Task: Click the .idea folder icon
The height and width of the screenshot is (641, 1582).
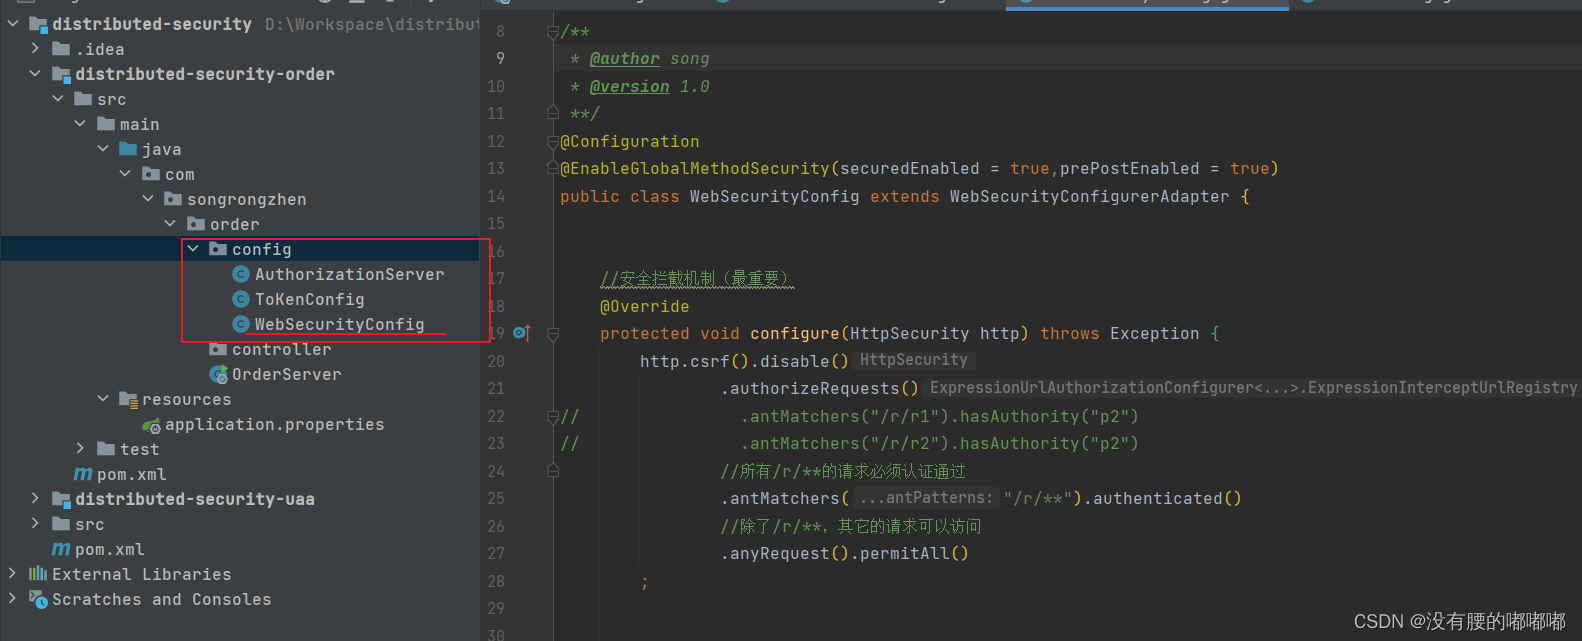Action: coord(61,48)
